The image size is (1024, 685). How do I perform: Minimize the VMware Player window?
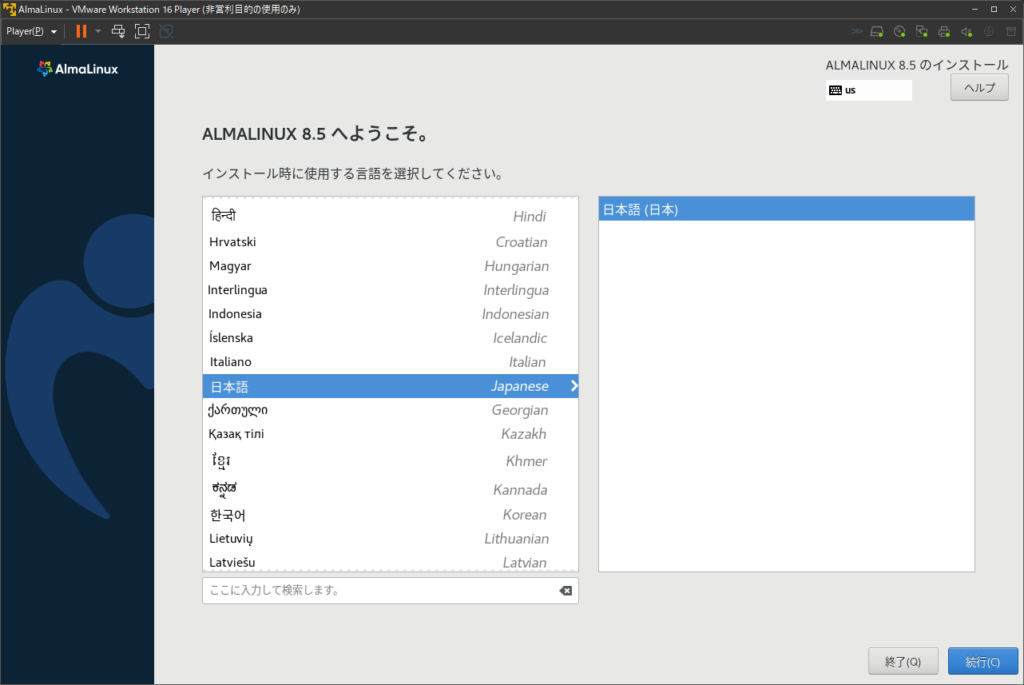[x=974, y=9]
